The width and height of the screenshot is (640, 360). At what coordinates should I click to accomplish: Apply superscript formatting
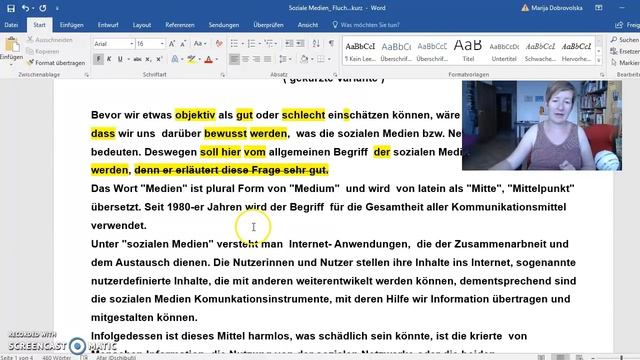point(160,60)
